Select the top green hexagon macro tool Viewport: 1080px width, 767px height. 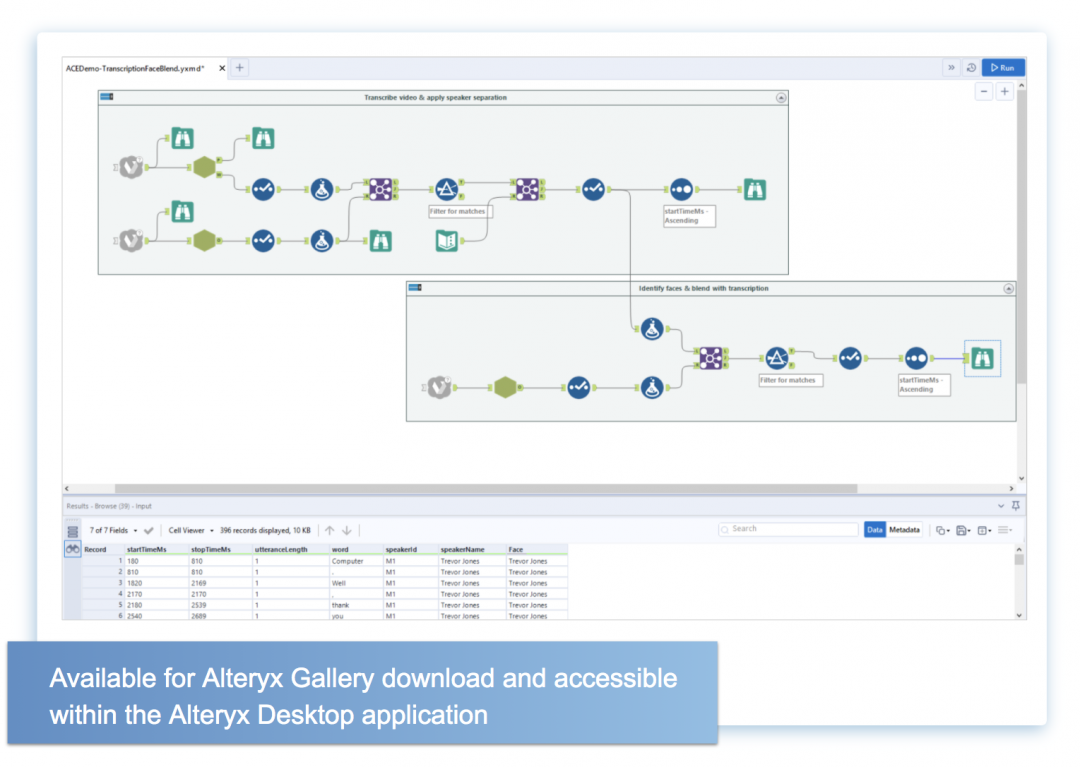205,167
